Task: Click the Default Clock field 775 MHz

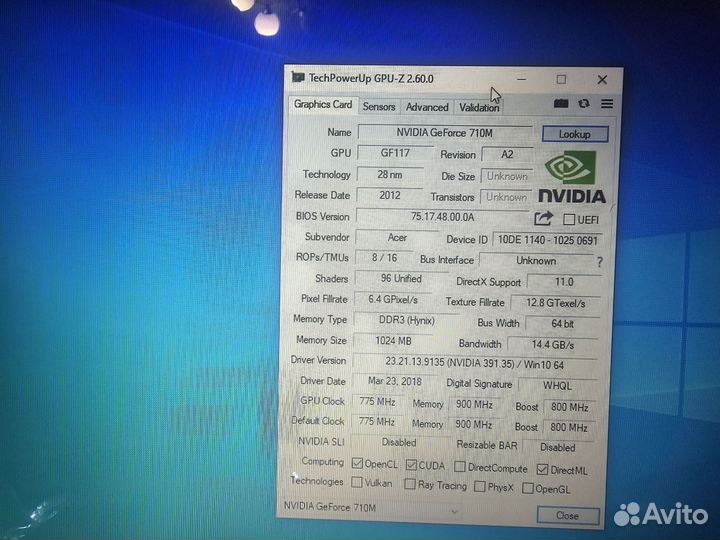Action: (x=377, y=421)
